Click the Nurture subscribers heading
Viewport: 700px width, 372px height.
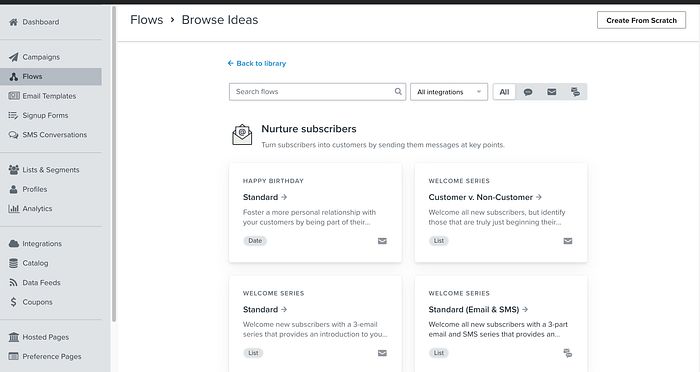coord(309,129)
